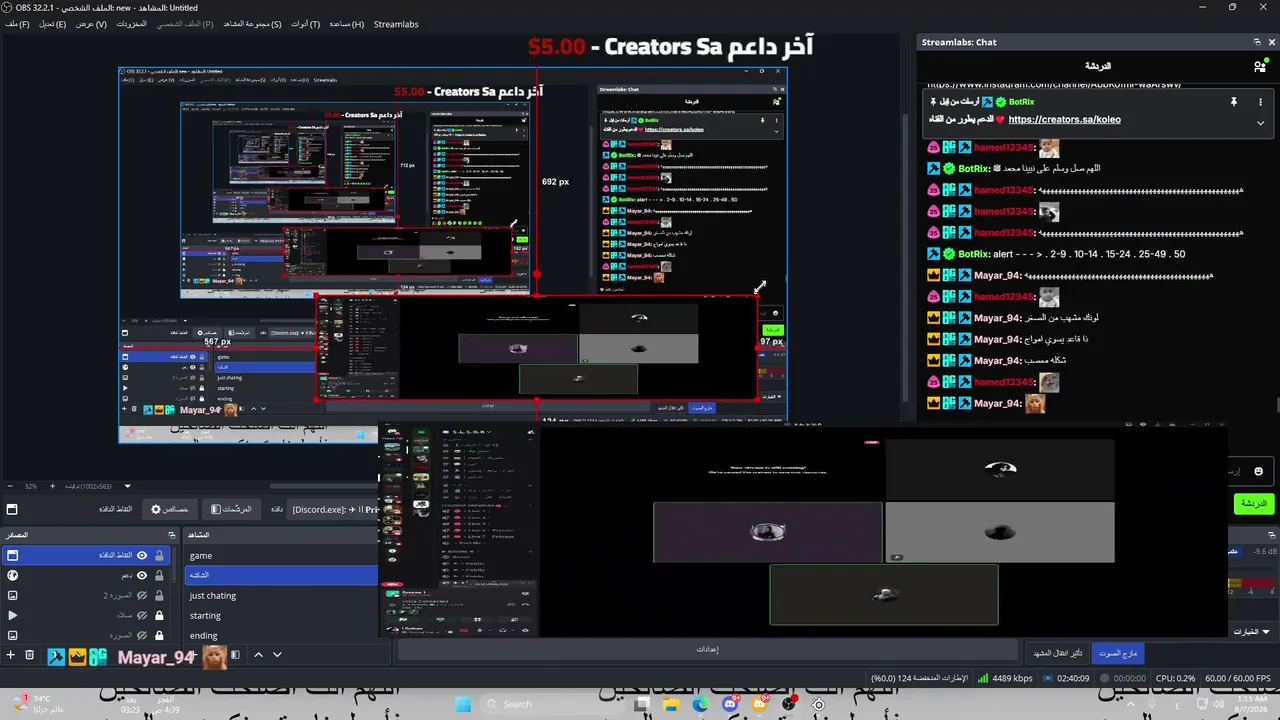Toggle lock on the globe browser source
The height and width of the screenshot is (720, 1280).
point(159,575)
